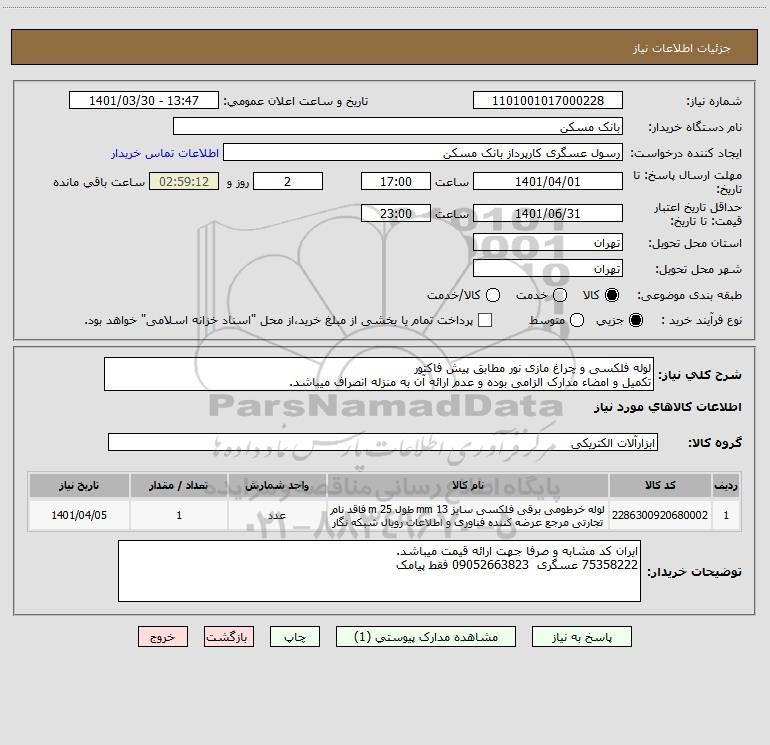
Task: Click the delivery city field تهران
Action: [548, 269]
